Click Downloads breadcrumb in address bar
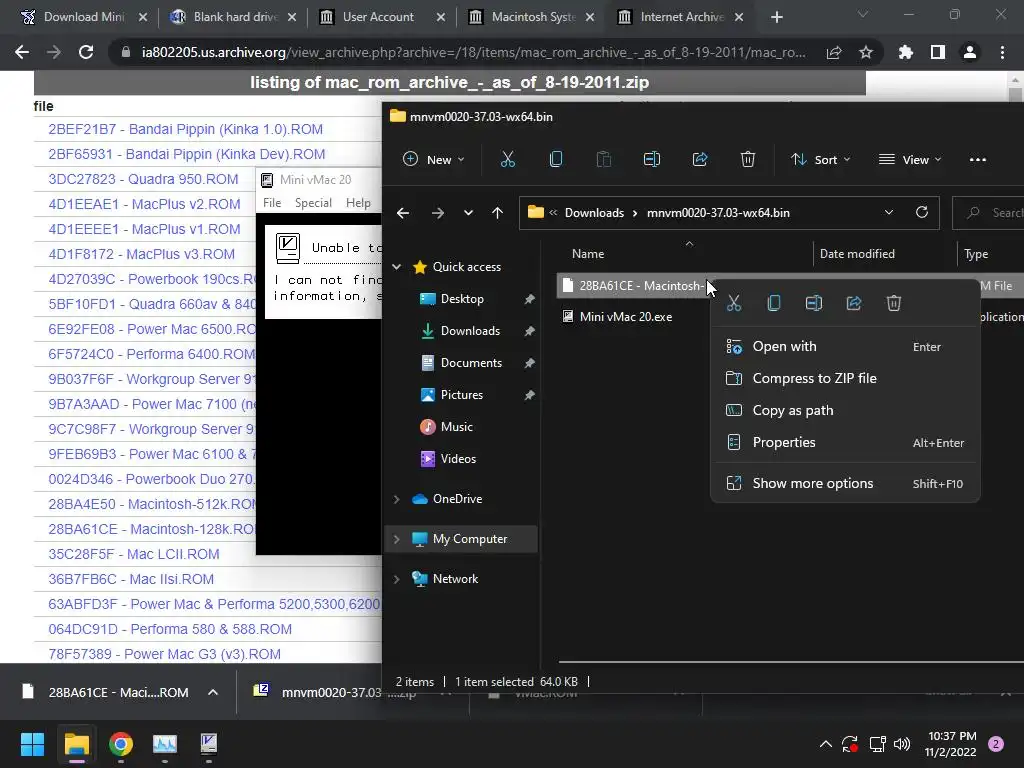This screenshot has width=1024, height=768. pos(594,213)
